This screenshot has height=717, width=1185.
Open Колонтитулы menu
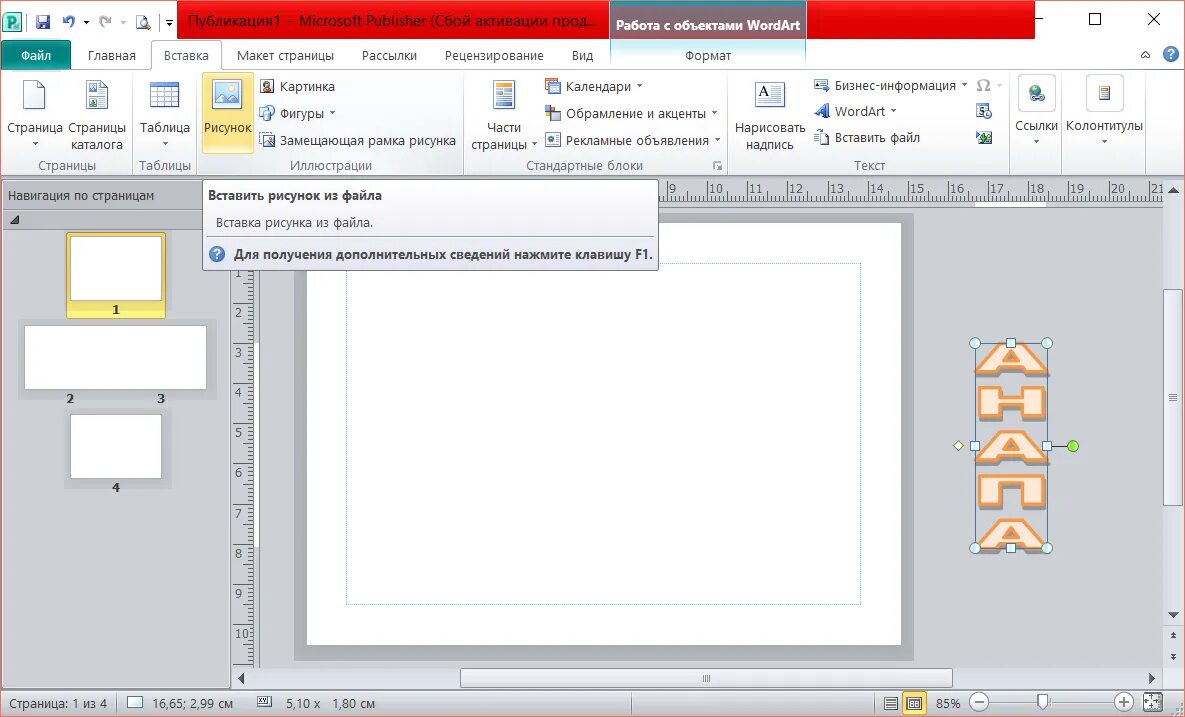point(1103,112)
